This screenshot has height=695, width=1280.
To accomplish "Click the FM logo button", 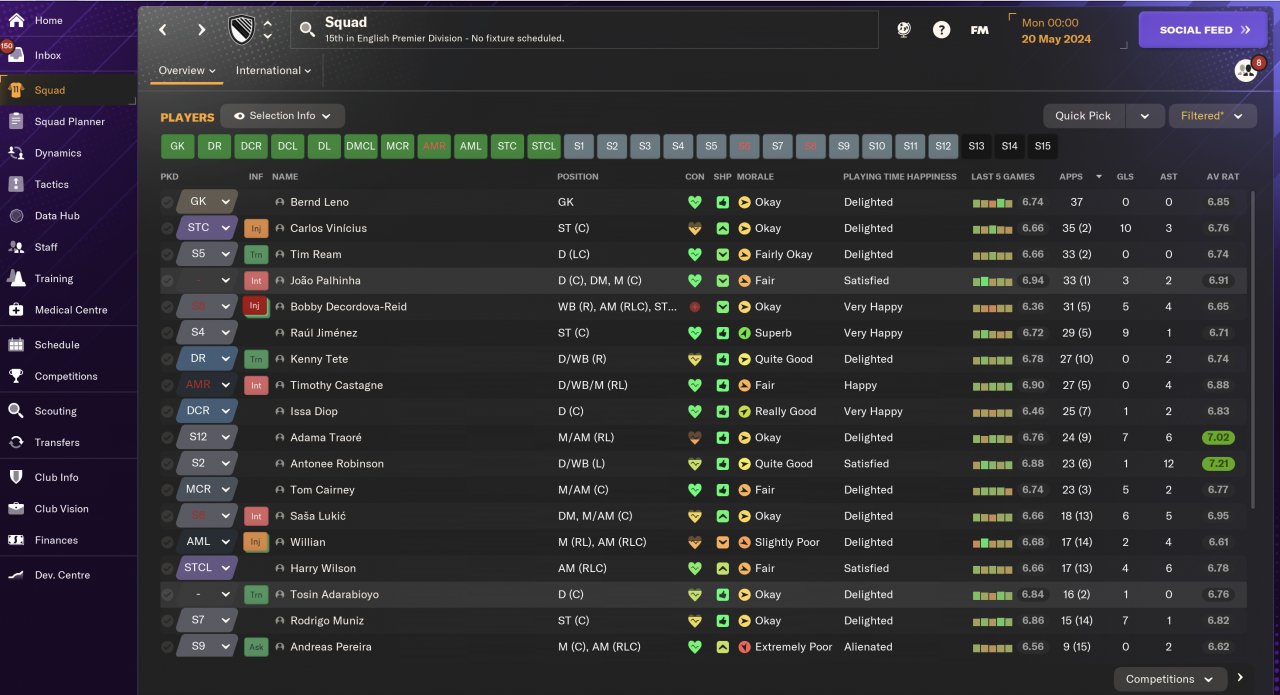I will coord(980,30).
